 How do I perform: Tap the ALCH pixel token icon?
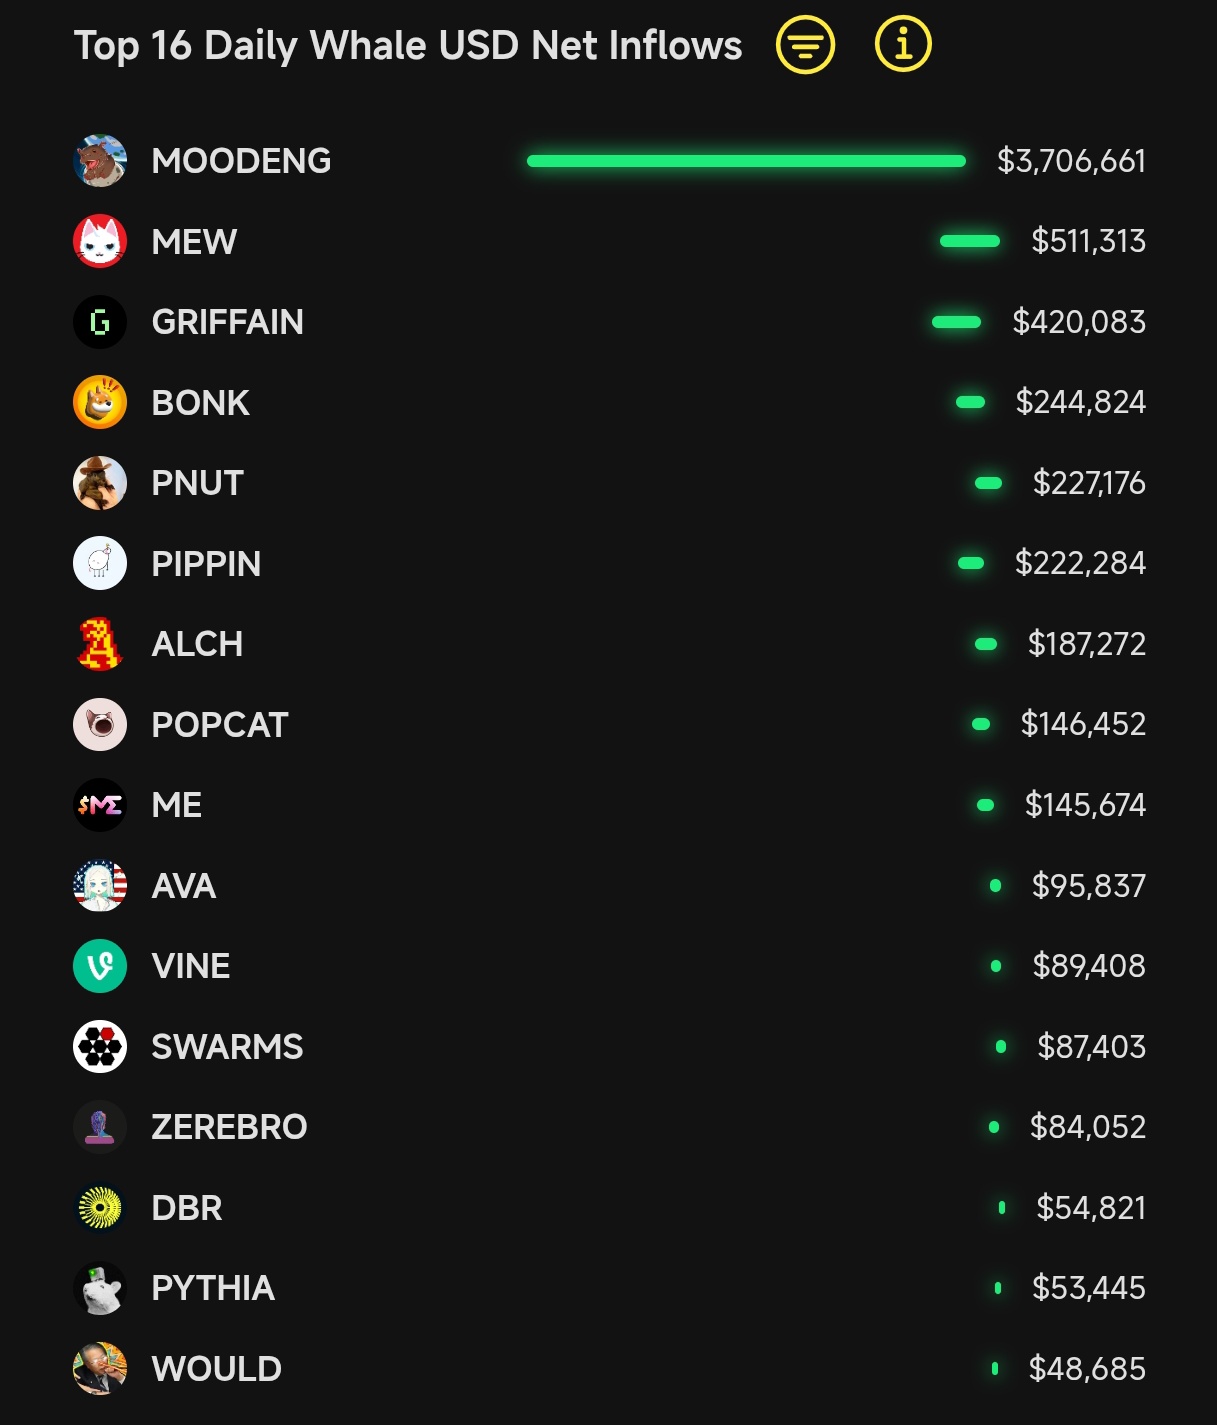click(x=100, y=644)
